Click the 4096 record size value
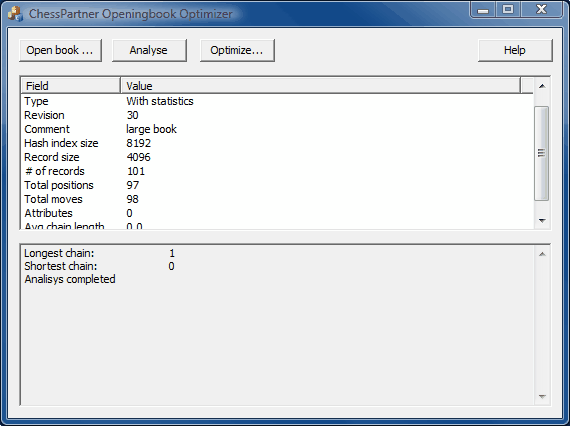 139,157
